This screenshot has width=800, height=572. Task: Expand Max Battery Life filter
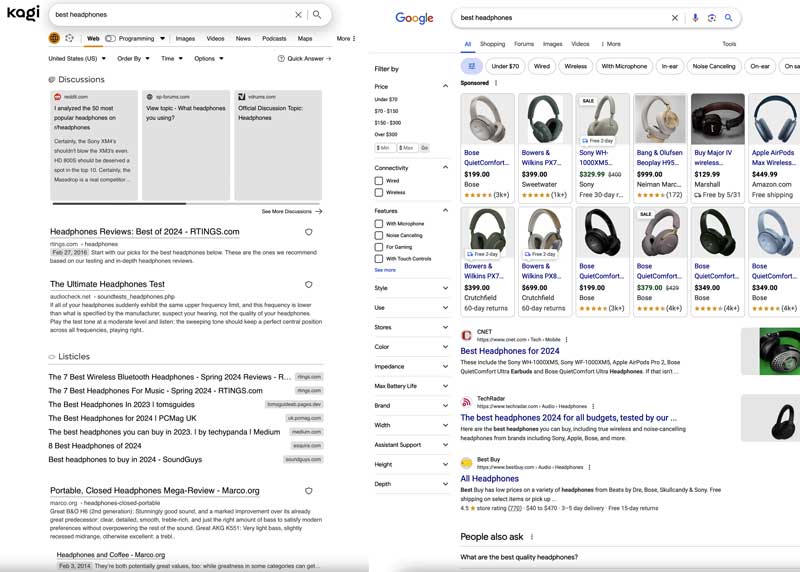pos(445,386)
